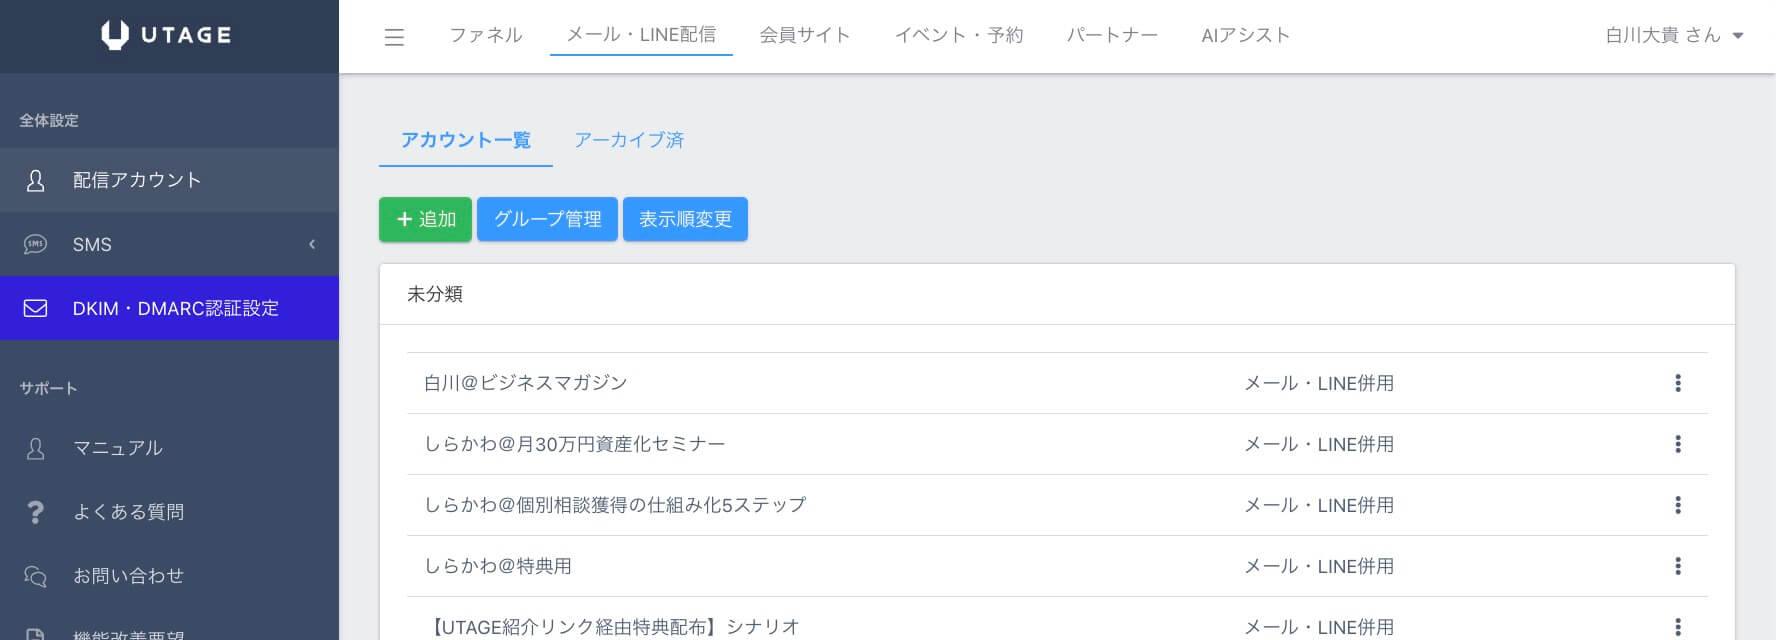Click the よくある質問 question mark icon
This screenshot has width=1776, height=640.
coord(35,512)
